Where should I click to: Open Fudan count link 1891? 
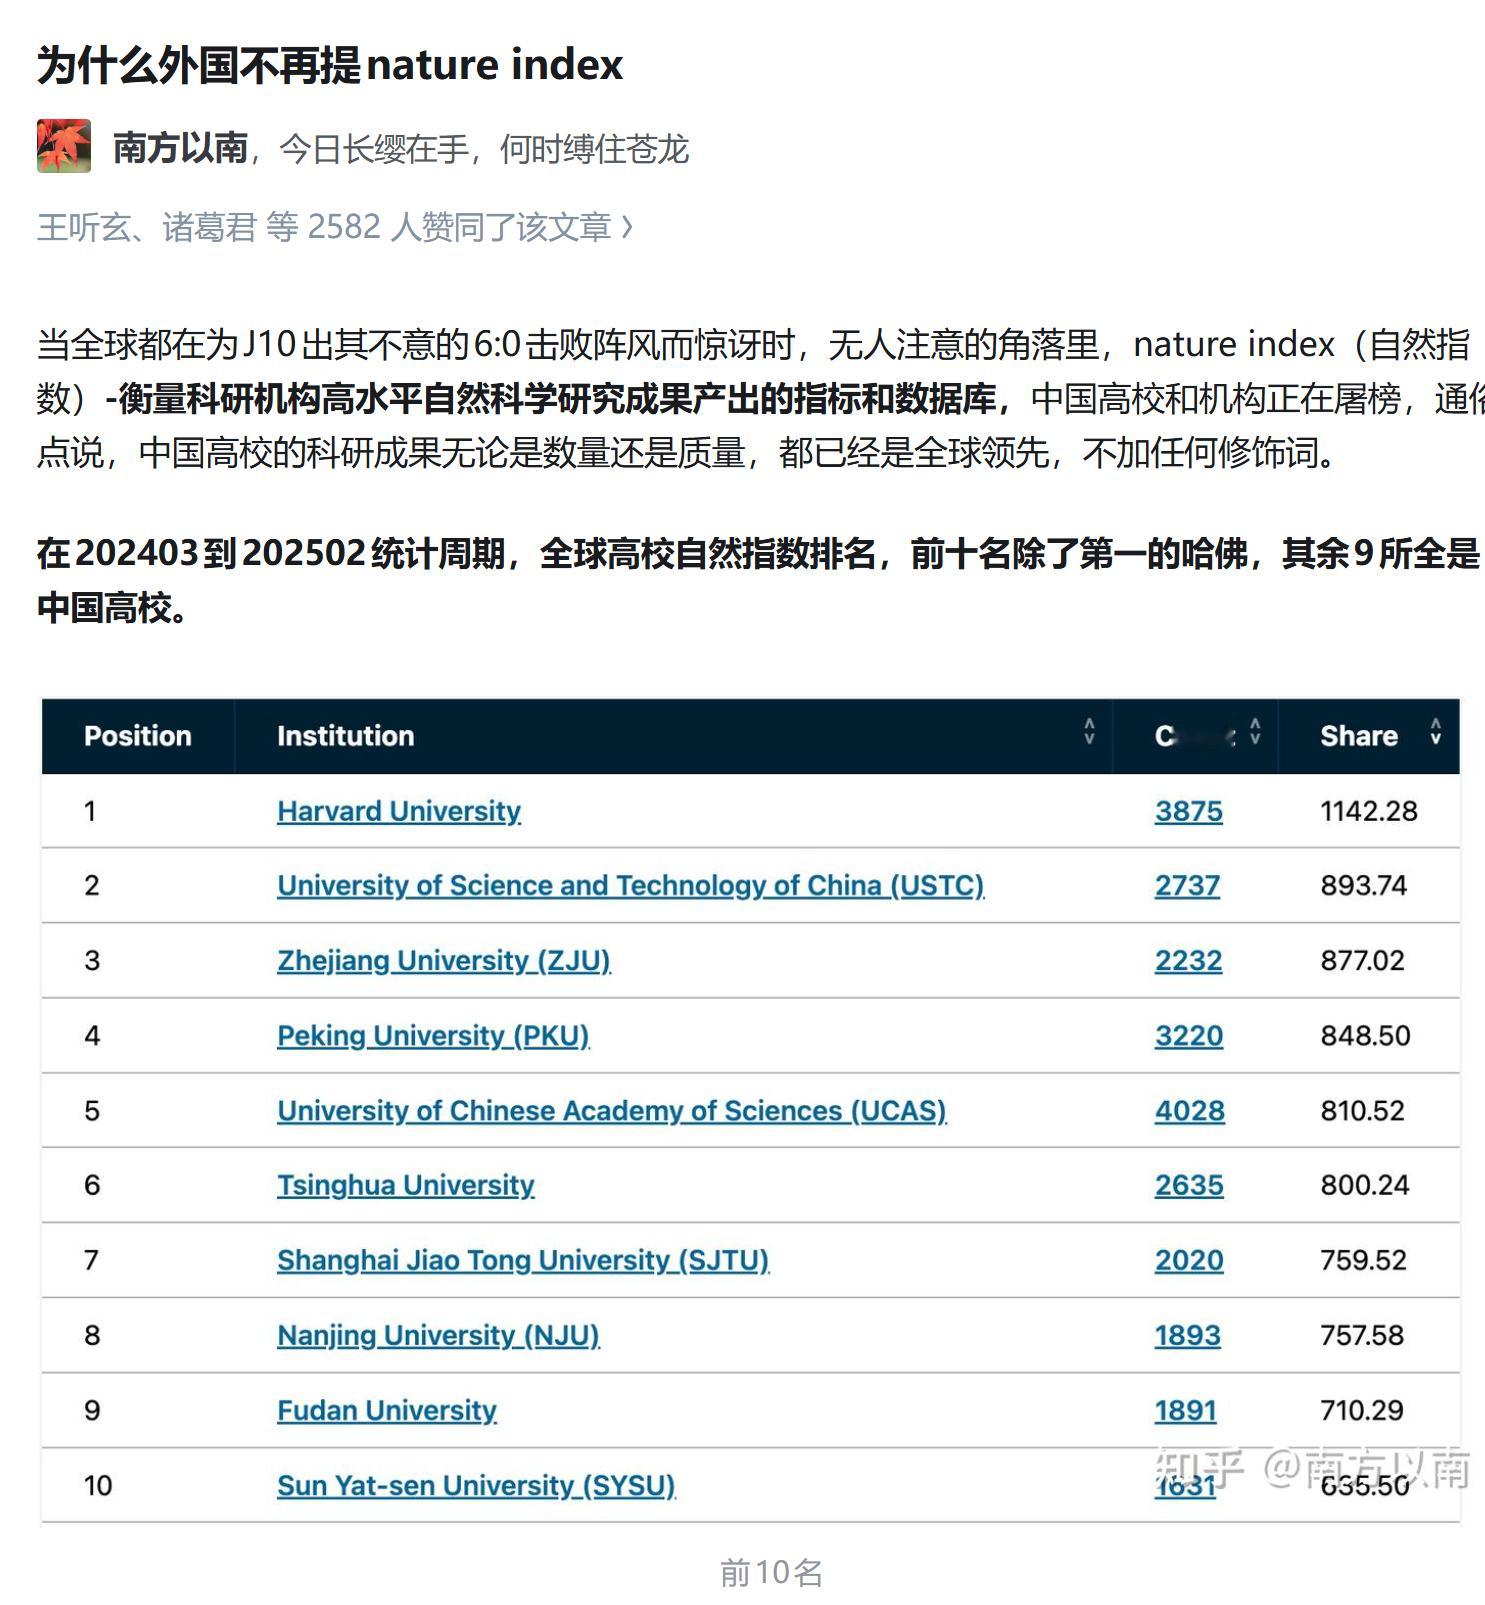click(x=1186, y=1410)
